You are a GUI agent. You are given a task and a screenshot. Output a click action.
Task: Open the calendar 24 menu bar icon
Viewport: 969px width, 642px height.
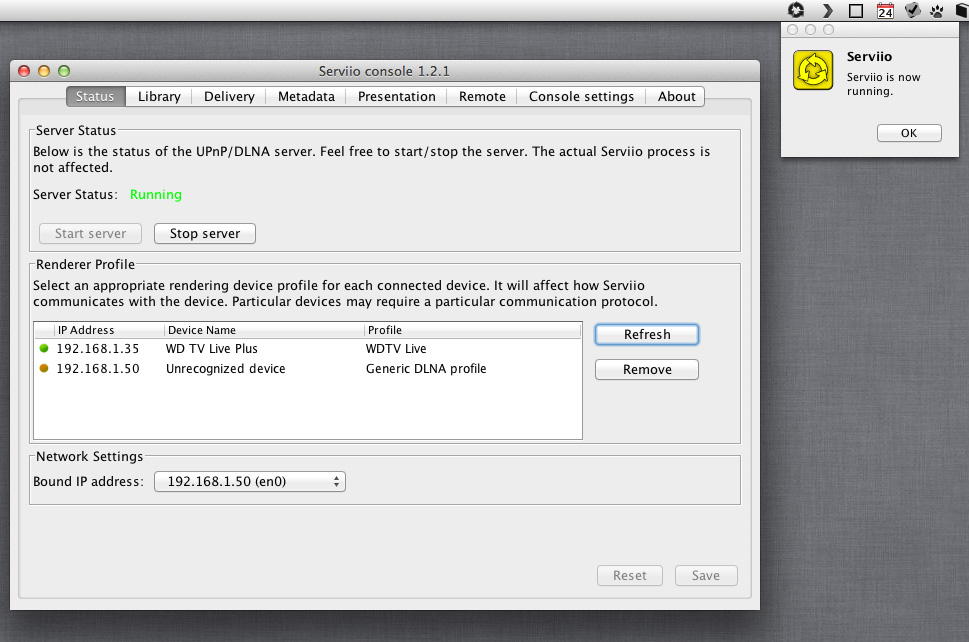(885, 11)
